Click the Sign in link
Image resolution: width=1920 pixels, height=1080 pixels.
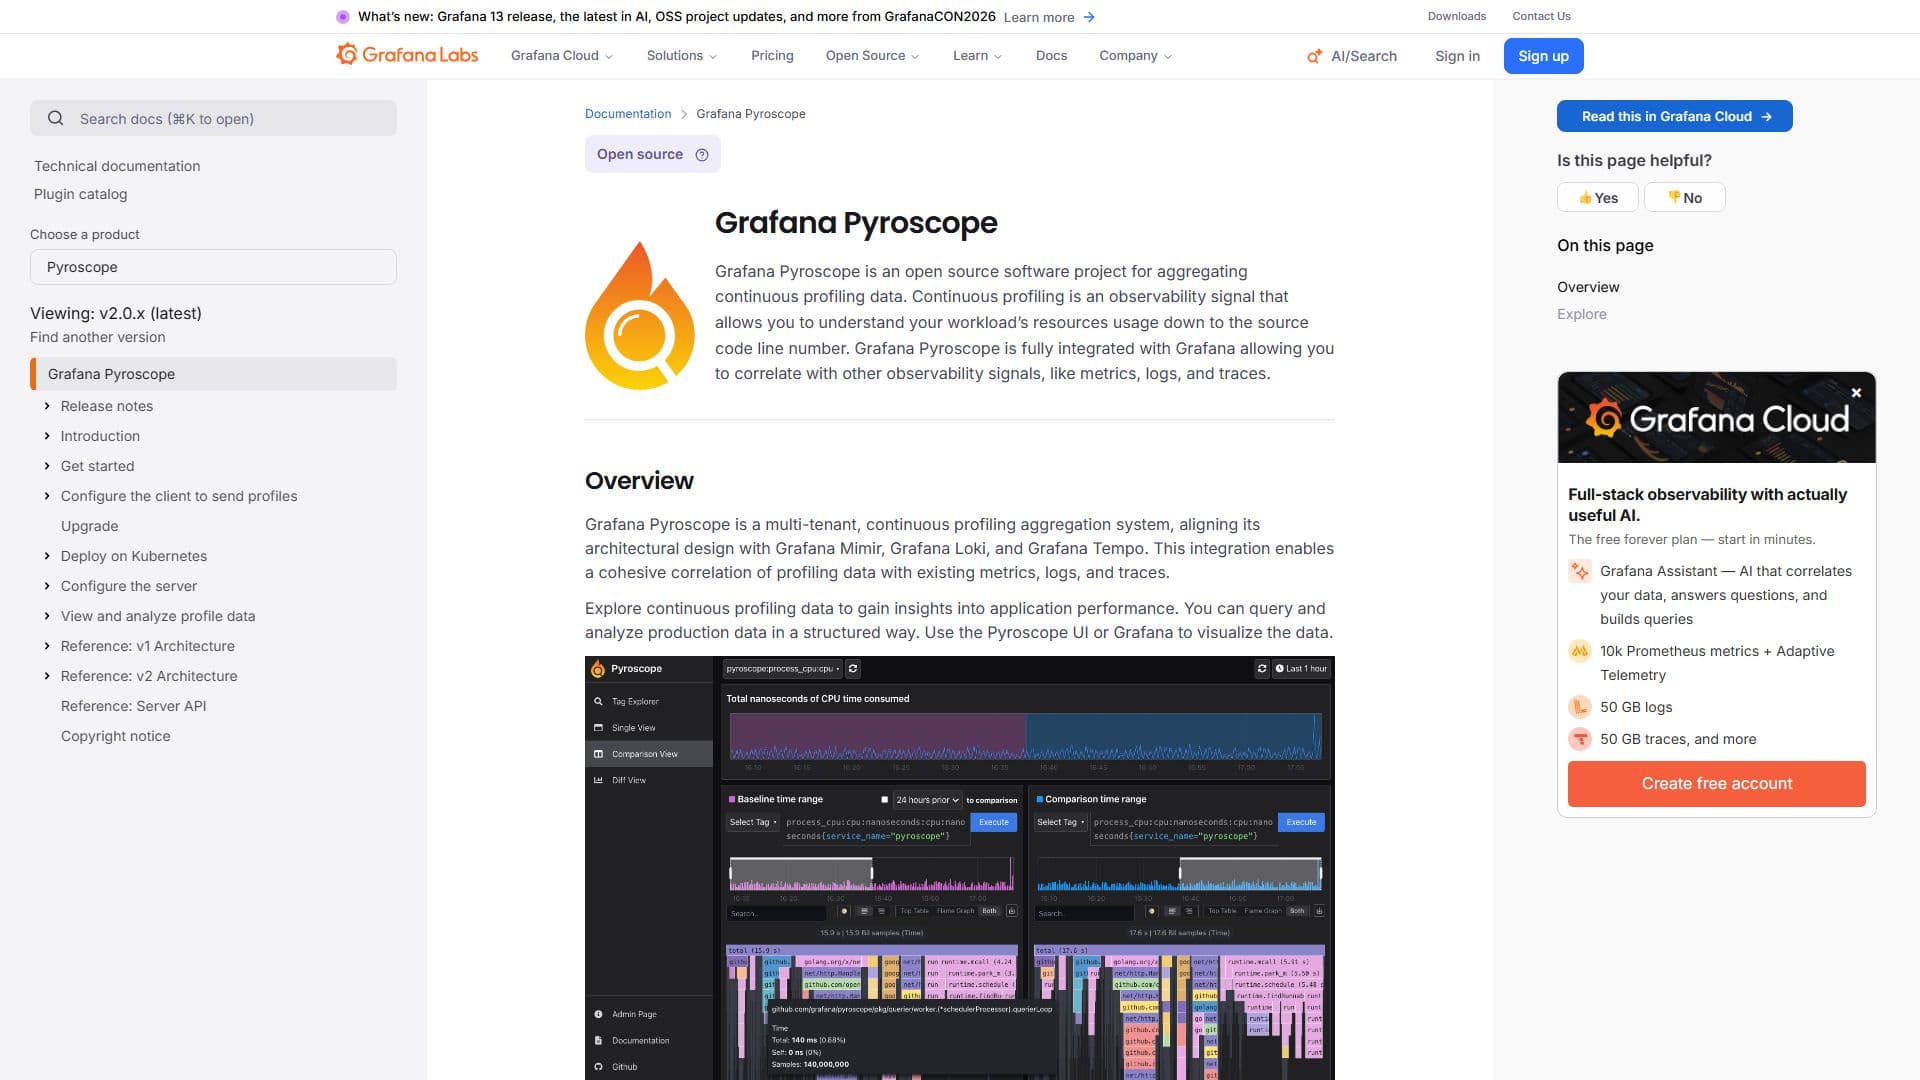pos(1457,56)
